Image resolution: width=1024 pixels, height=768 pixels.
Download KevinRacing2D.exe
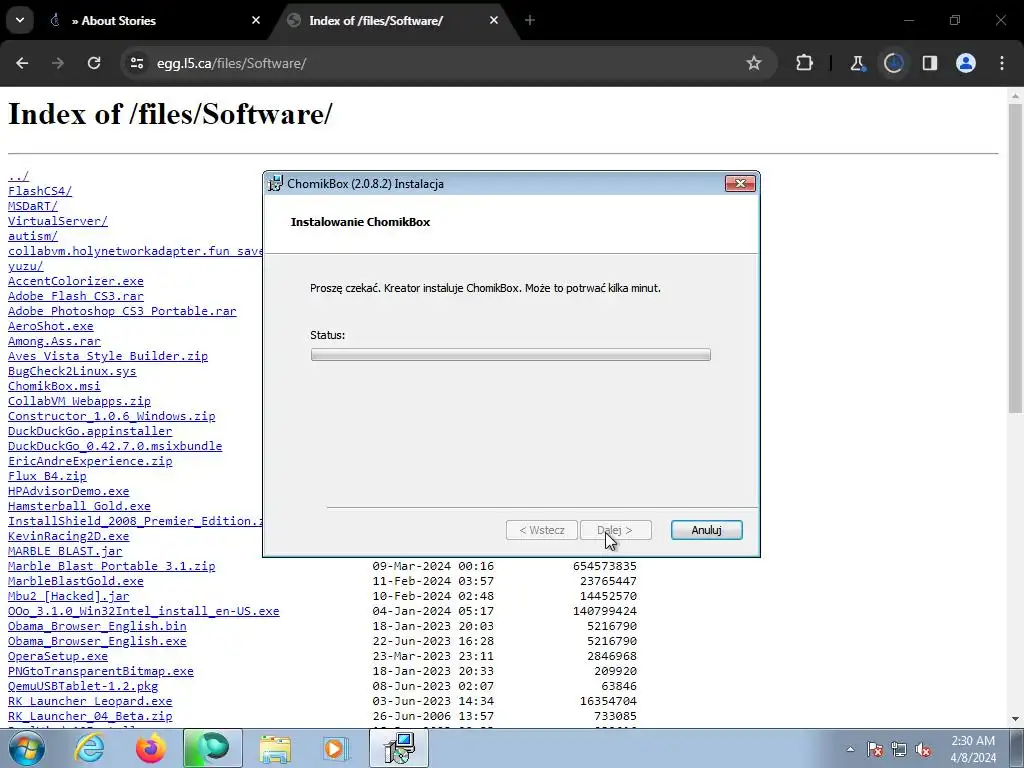pos(69,536)
